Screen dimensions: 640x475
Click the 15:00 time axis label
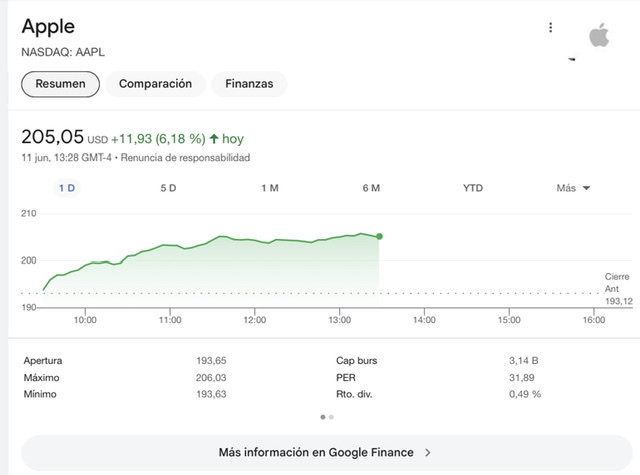click(509, 320)
